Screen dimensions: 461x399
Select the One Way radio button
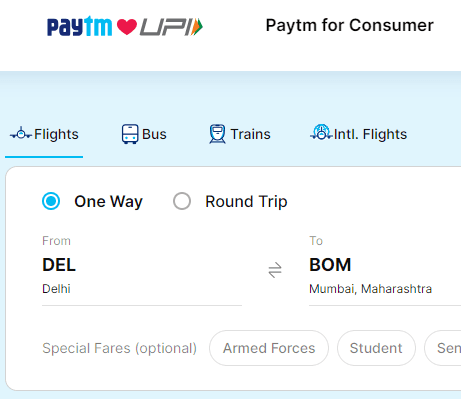[51, 201]
